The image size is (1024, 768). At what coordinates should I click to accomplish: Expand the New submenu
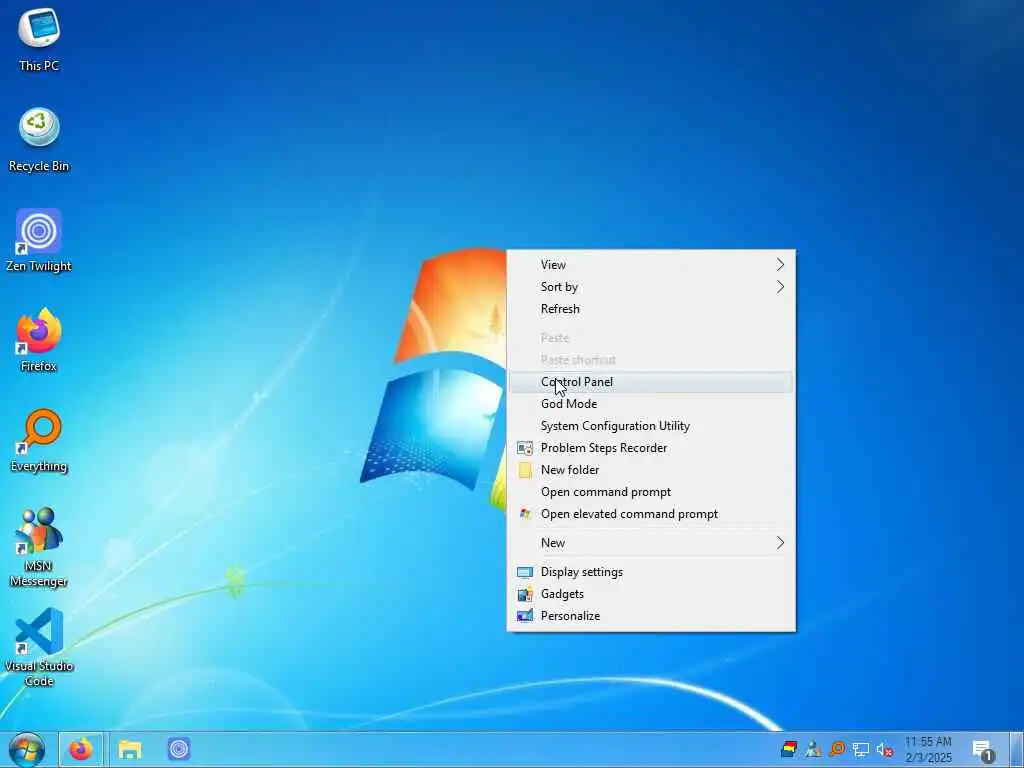point(651,543)
